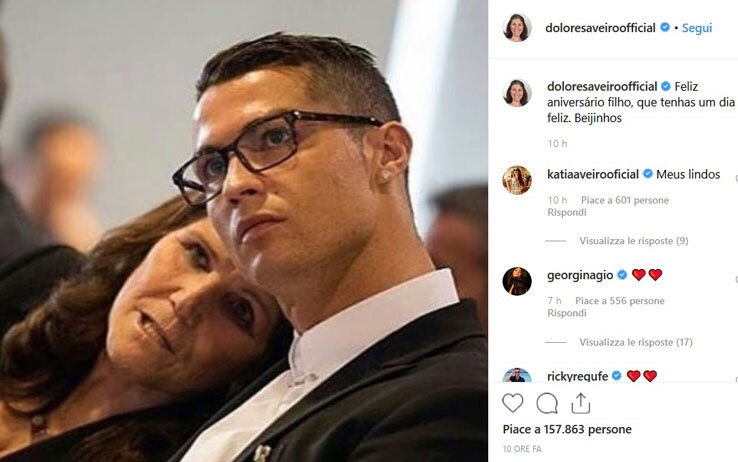Open rickyregufe's profile avatar
738x462 pixels.
tap(517, 375)
